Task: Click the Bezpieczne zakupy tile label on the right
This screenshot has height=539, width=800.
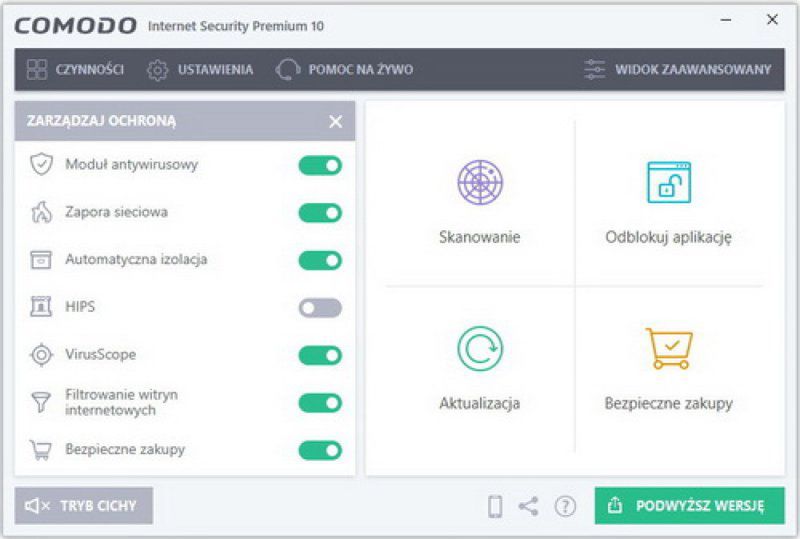Action: [x=668, y=403]
